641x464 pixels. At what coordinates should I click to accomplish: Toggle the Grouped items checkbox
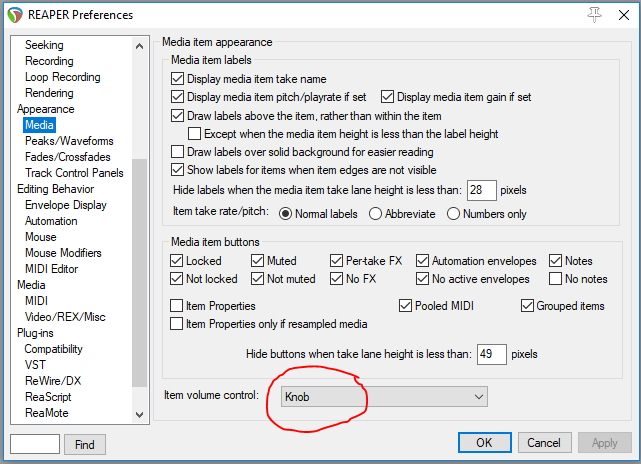coord(527,305)
